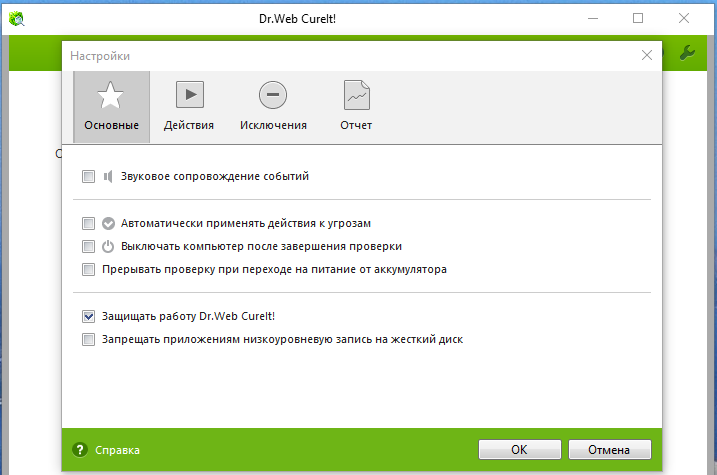717x475 pixels.
Task: Close the Настройки dialog with X
Action: (x=647, y=55)
